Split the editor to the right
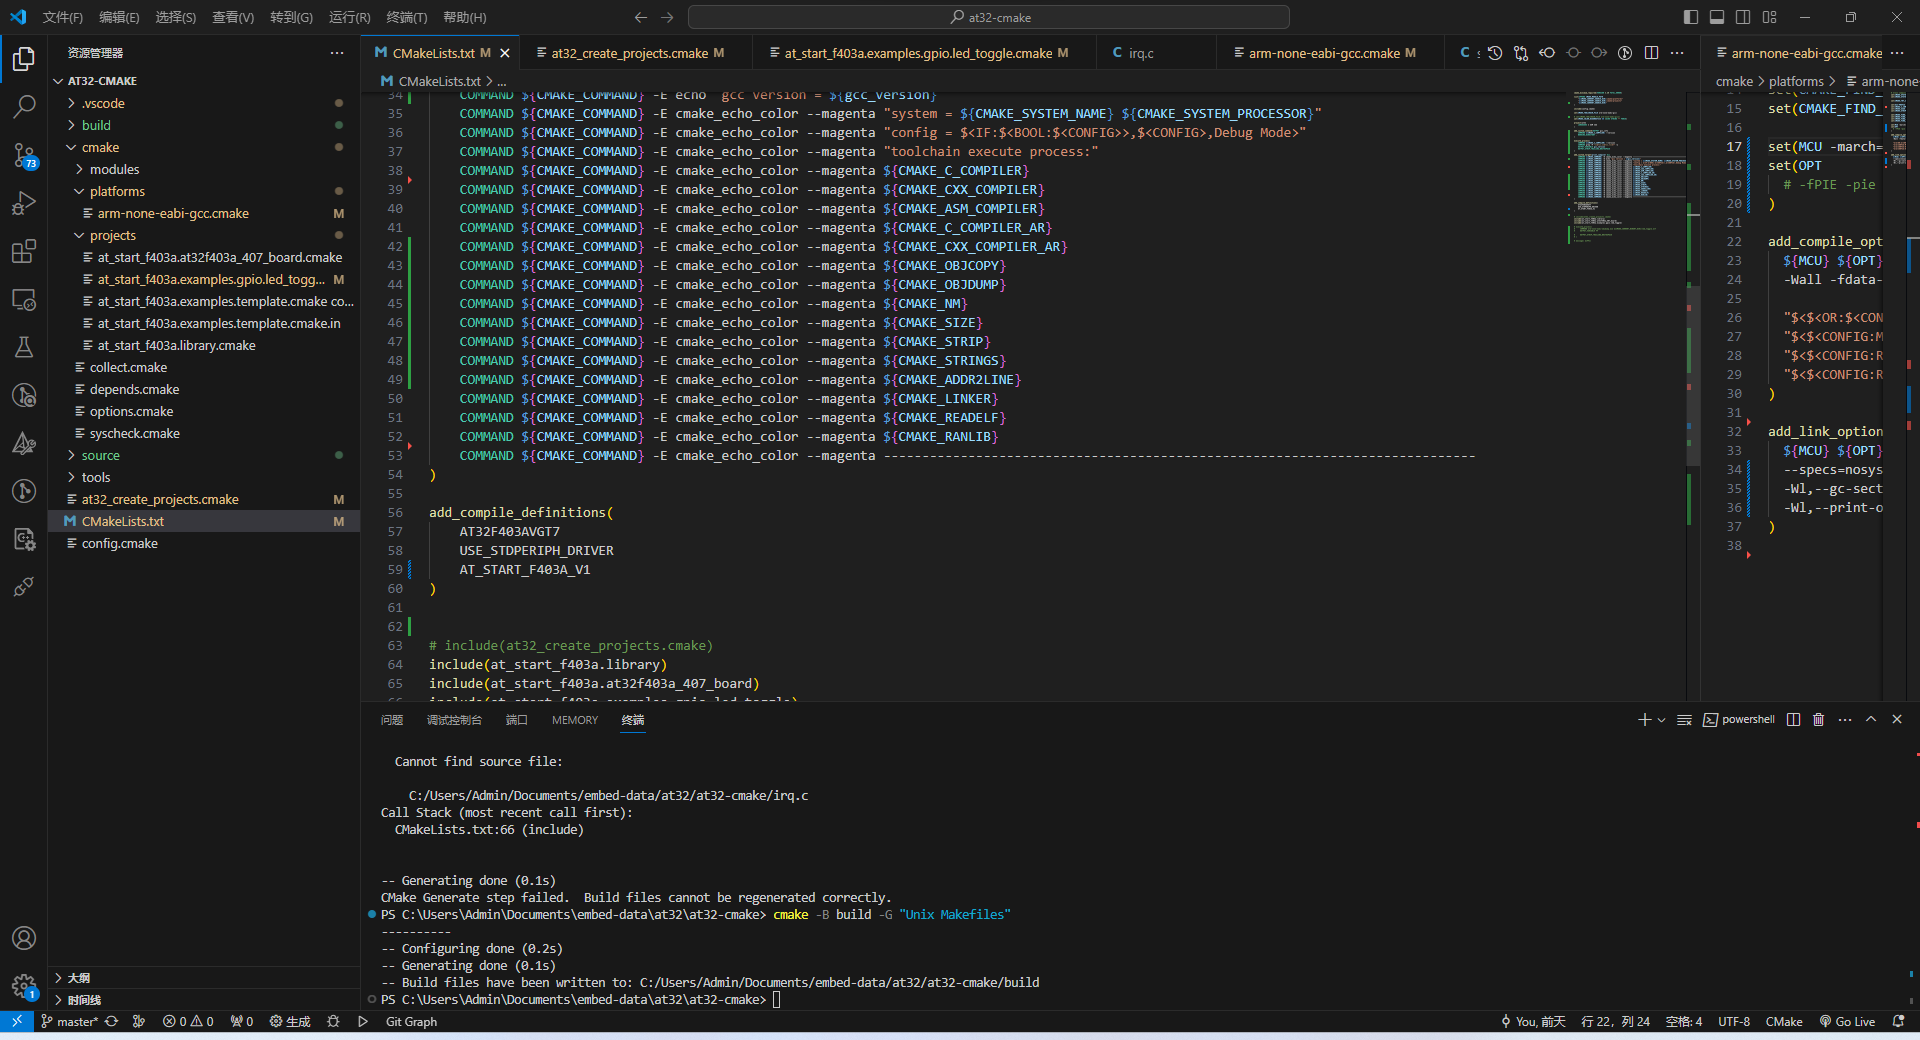Viewport: 1920px width, 1040px height. (1651, 53)
